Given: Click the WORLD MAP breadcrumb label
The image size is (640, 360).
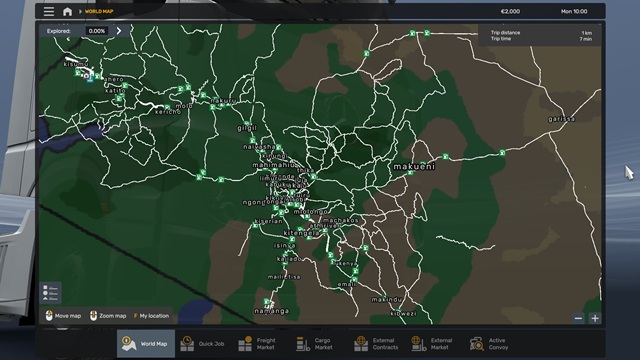Looking at the screenshot, I should (99, 11).
